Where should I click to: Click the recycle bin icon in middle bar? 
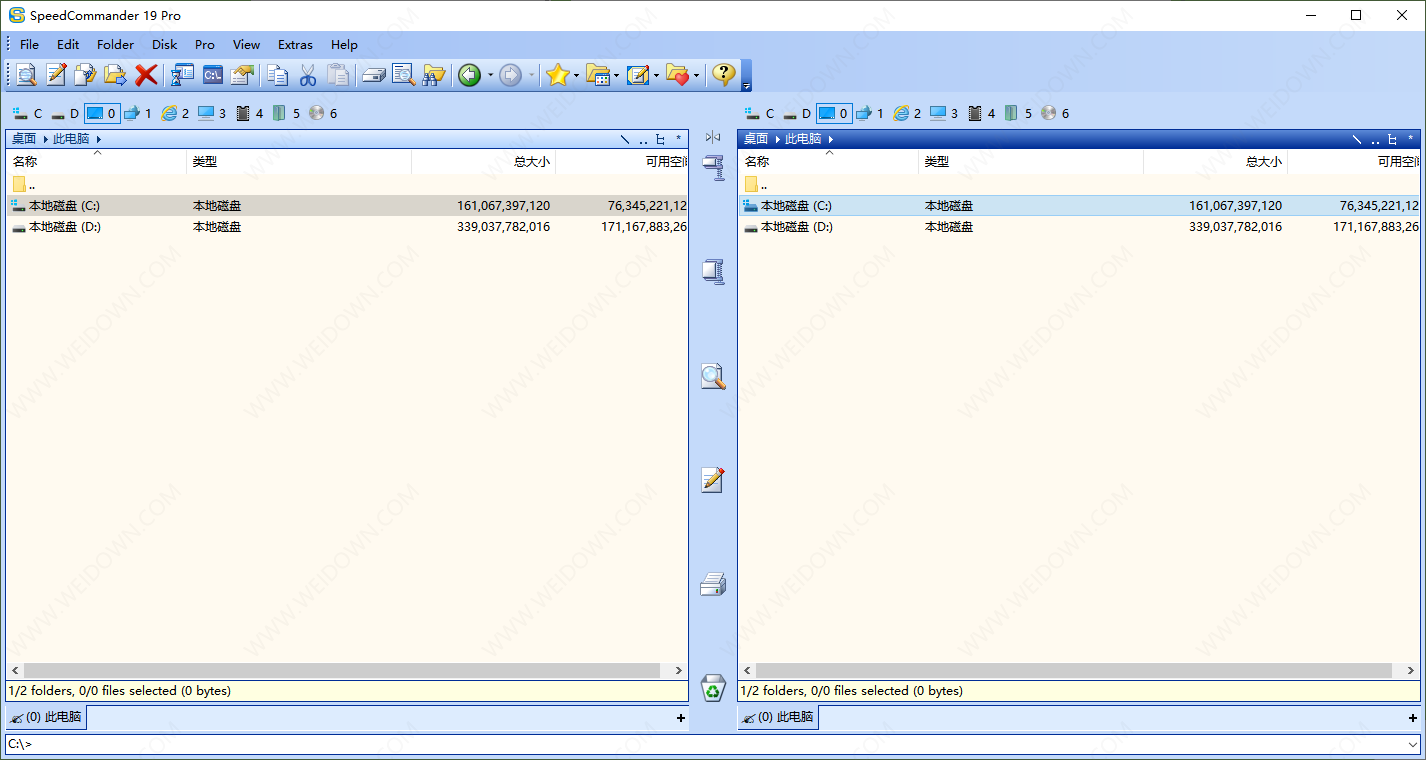point(713,688)
